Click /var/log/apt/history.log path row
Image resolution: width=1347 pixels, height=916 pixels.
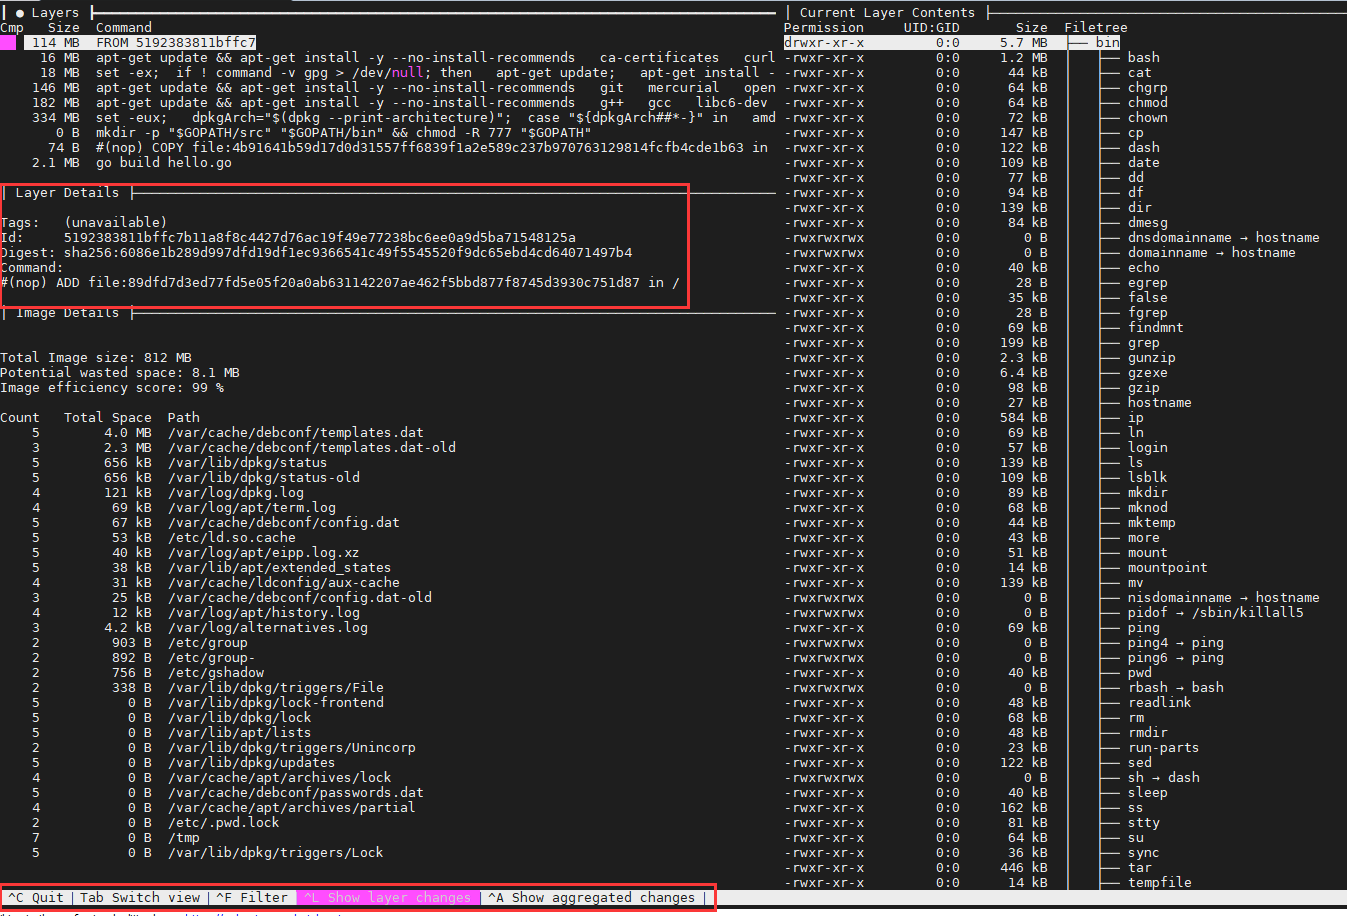point(264,613)
